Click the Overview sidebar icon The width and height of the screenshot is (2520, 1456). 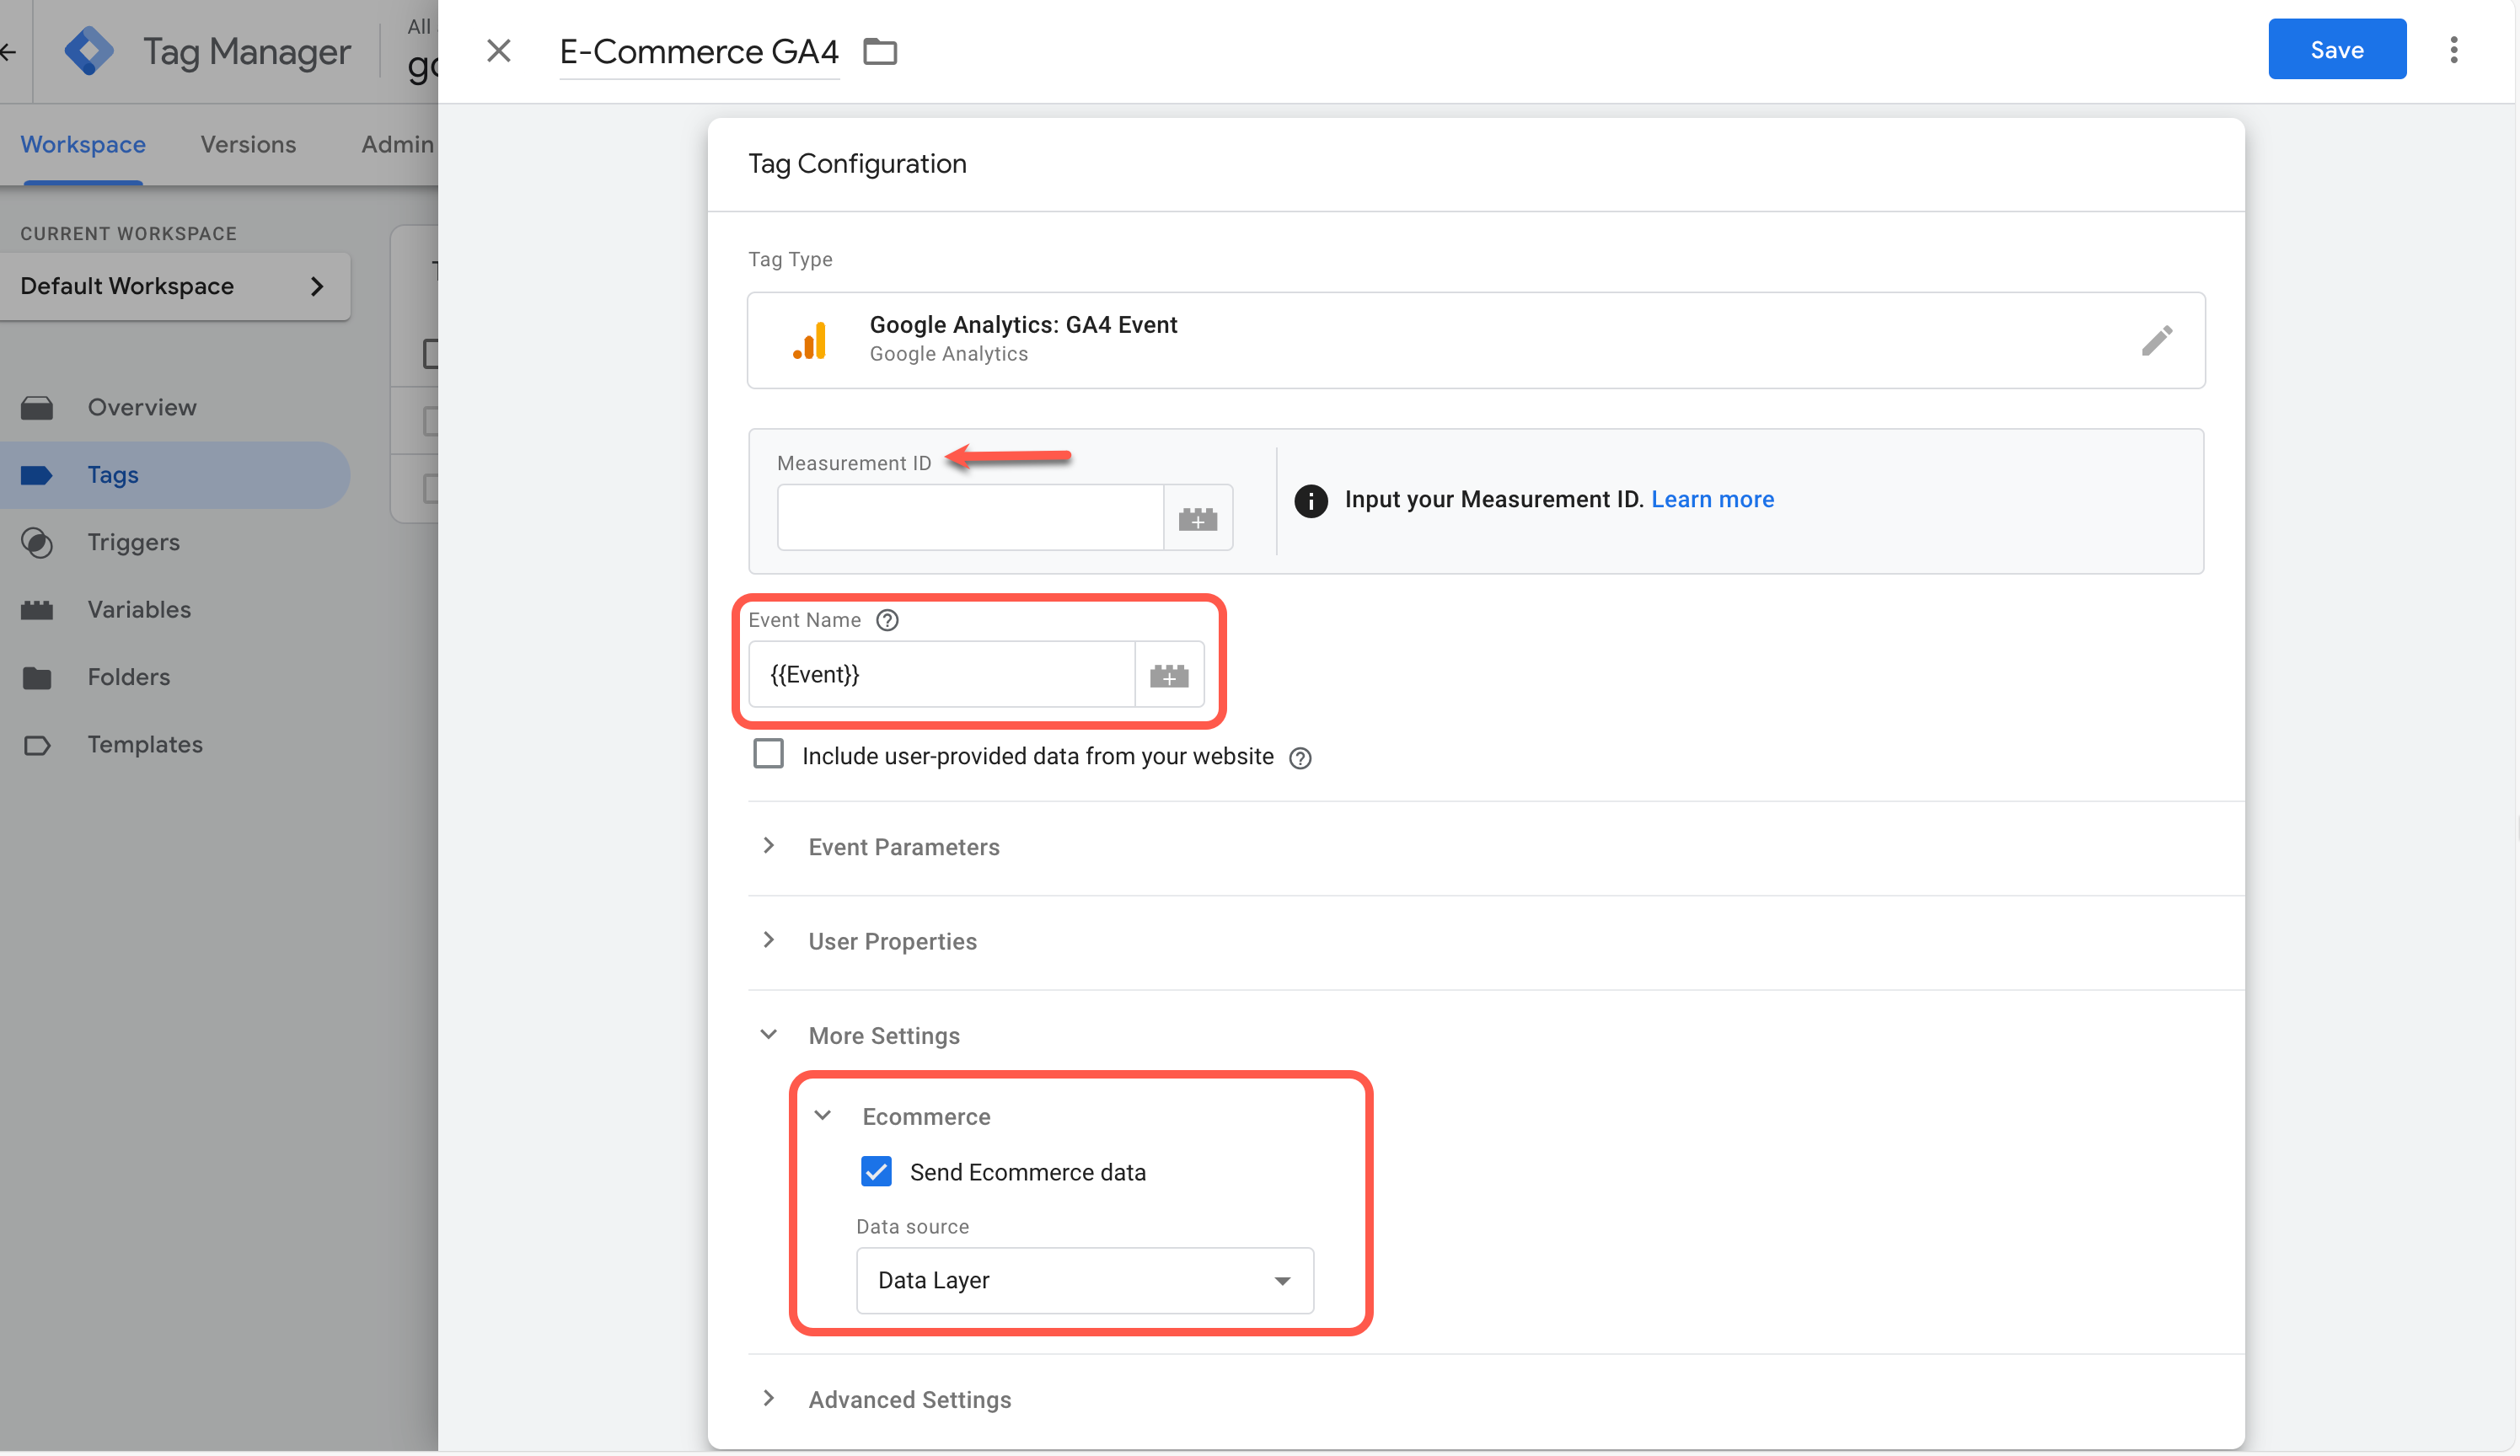(x=37, y=408)
